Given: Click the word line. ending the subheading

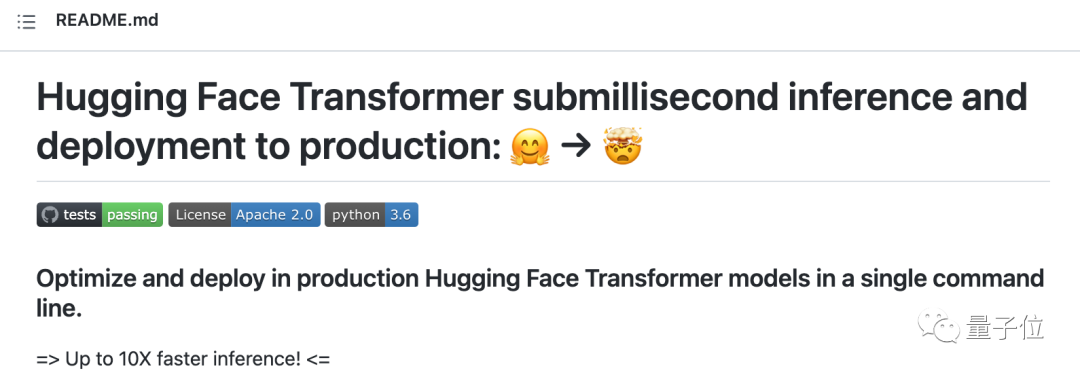Looking at the screenshot, I should [x=59, y=307].
